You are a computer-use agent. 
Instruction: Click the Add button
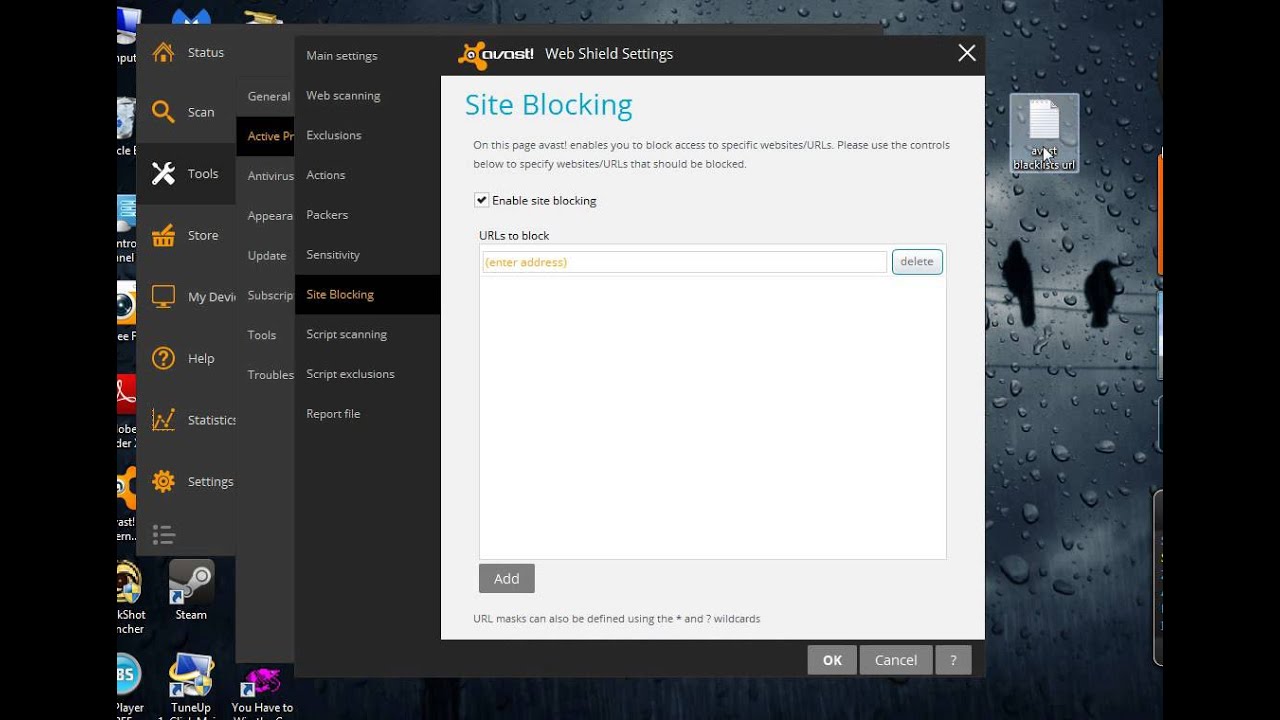click(x=506, y=578)
